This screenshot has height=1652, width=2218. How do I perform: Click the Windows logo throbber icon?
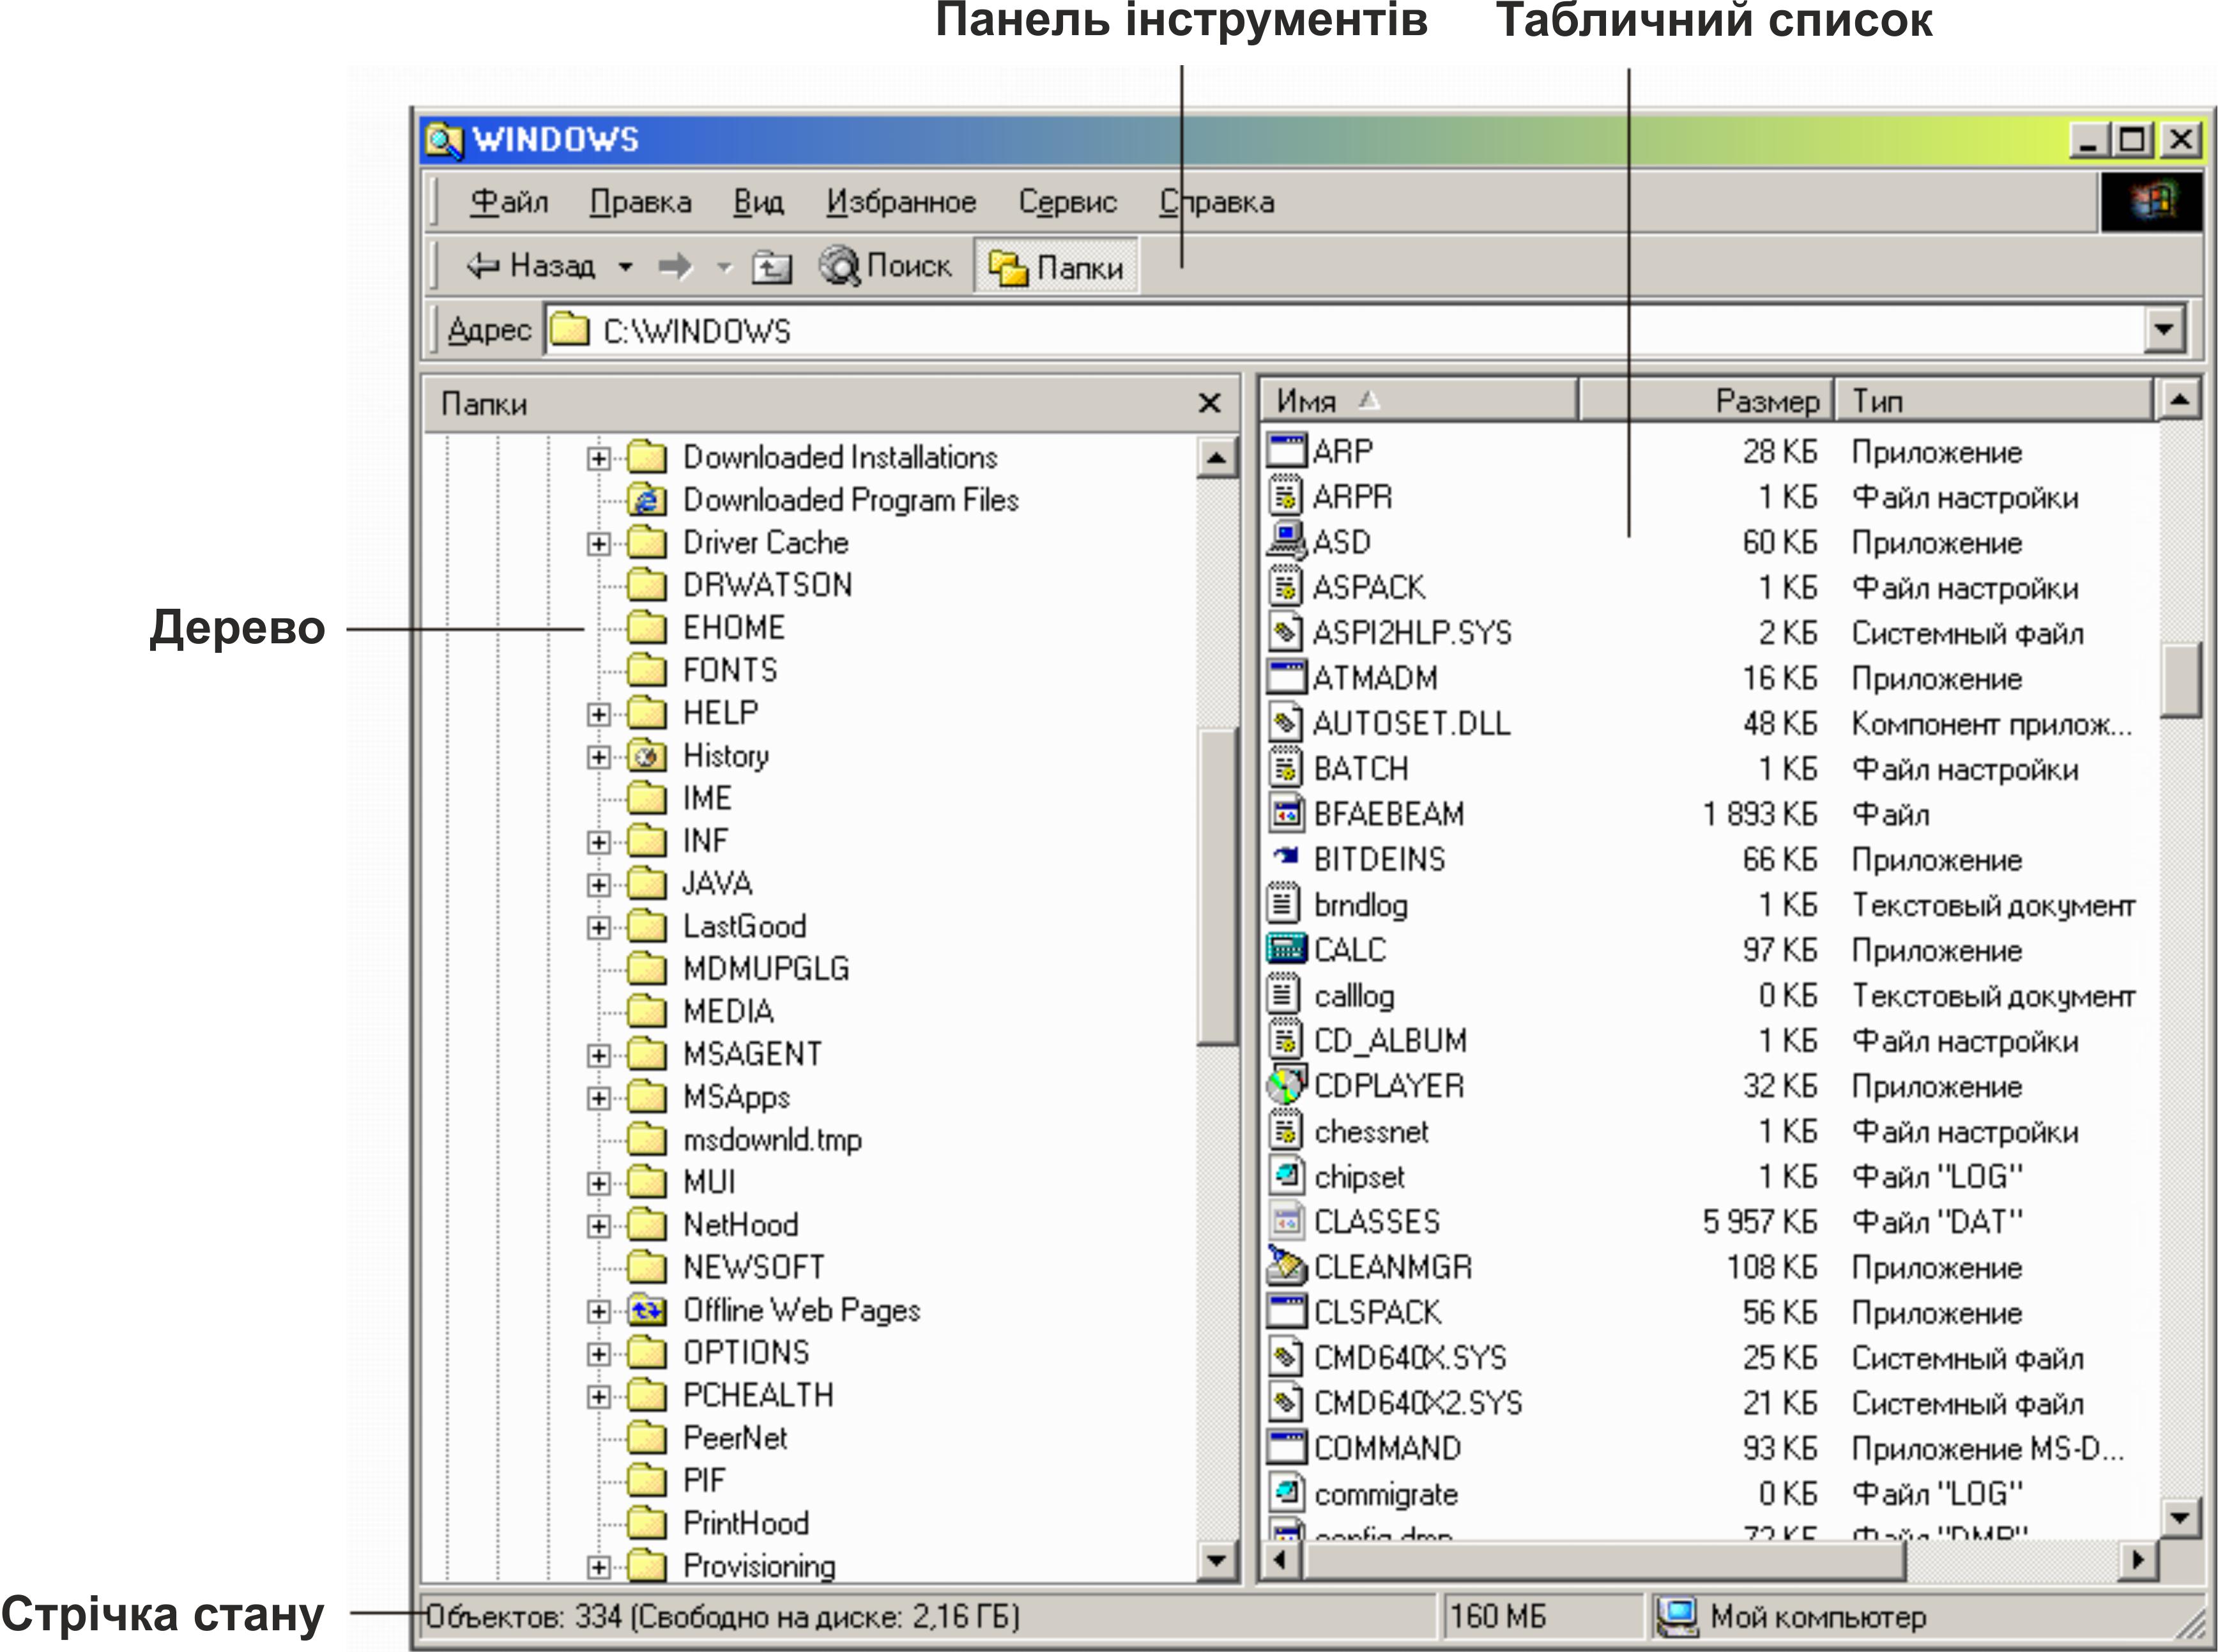(x=2151, y=202)
